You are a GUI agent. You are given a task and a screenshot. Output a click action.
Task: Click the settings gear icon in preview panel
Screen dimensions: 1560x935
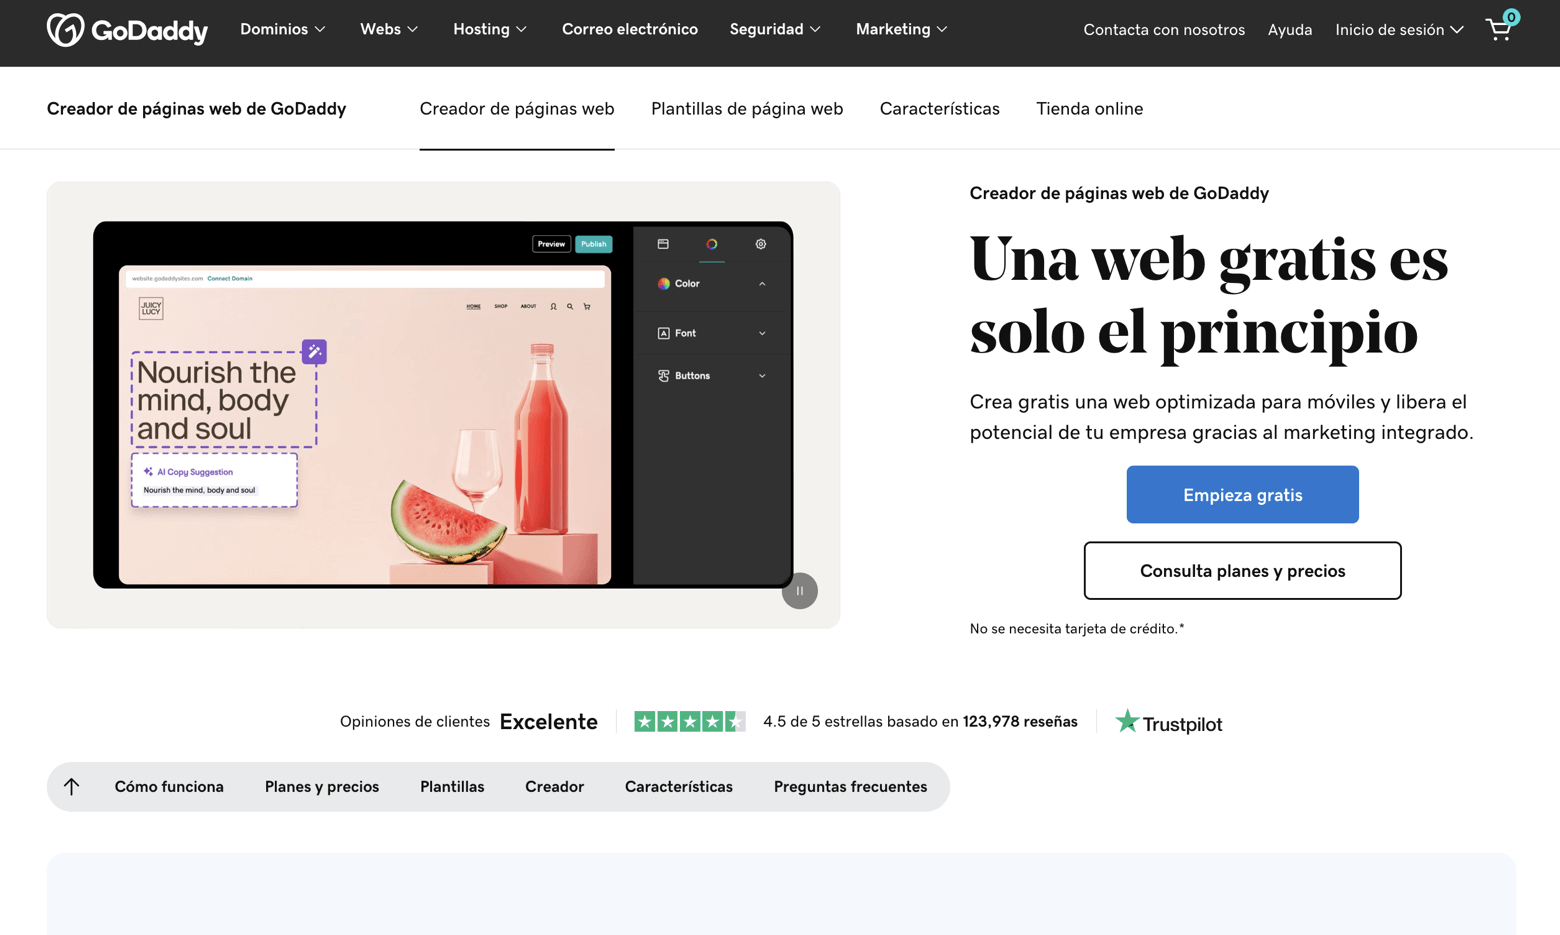761,244
